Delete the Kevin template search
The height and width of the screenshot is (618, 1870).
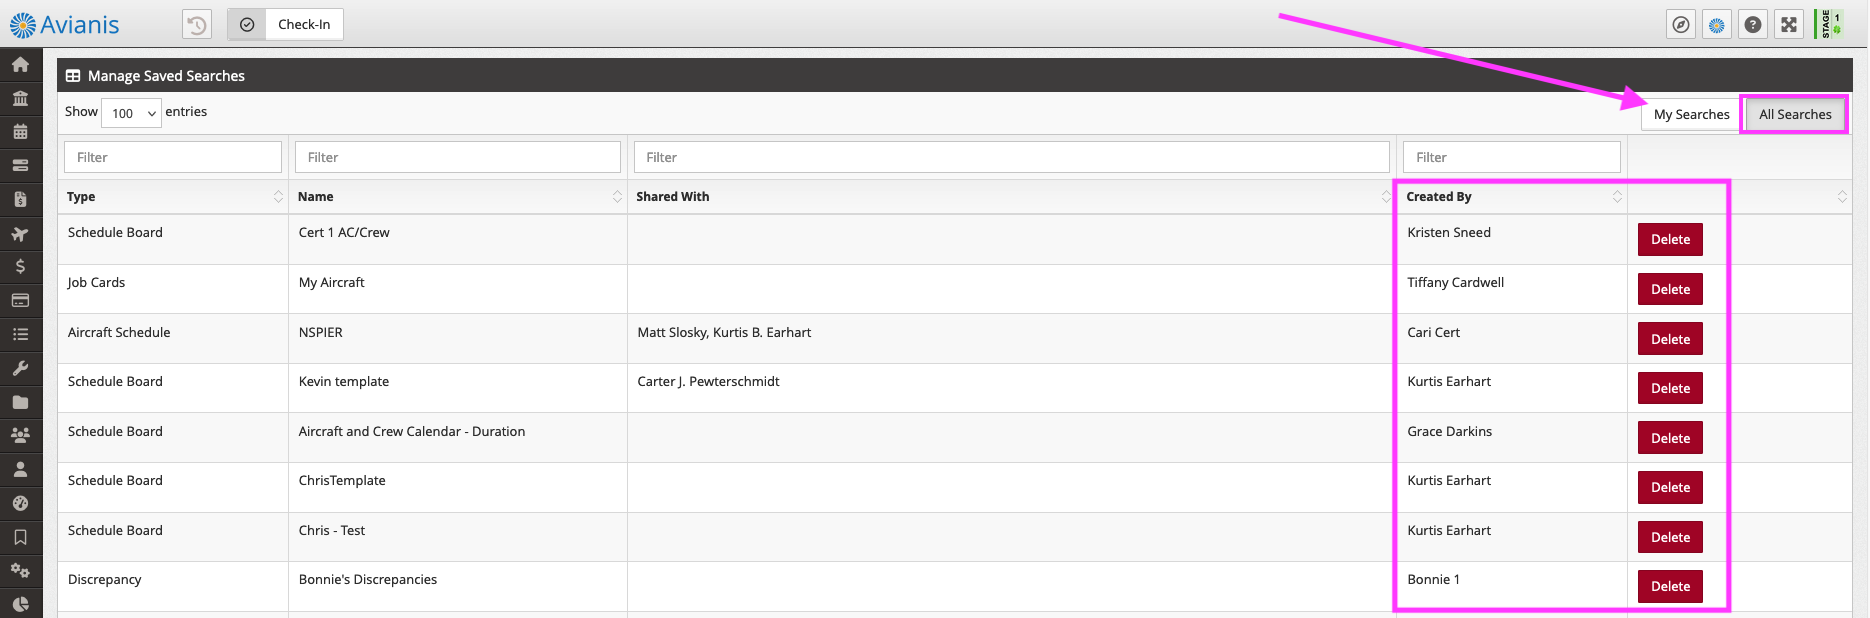pos(1670,388)
